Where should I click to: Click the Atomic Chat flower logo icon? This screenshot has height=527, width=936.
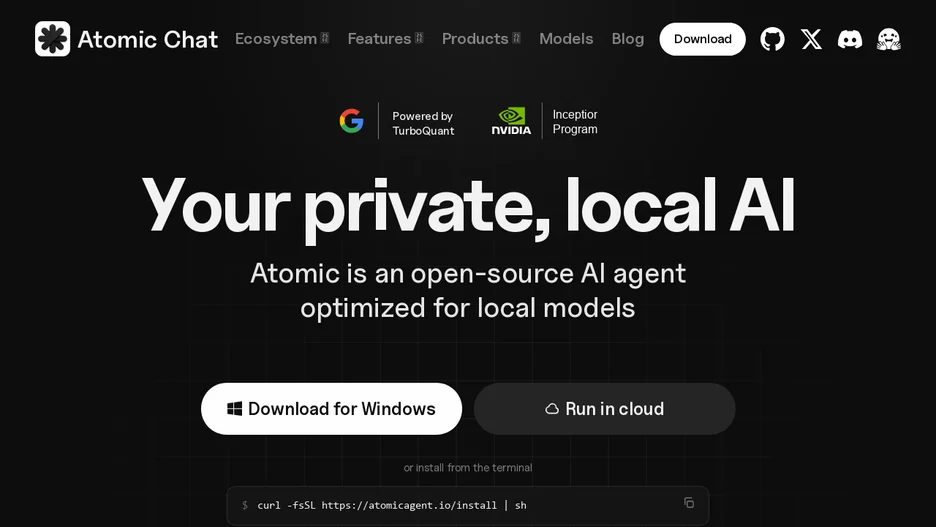coord(53,39)
